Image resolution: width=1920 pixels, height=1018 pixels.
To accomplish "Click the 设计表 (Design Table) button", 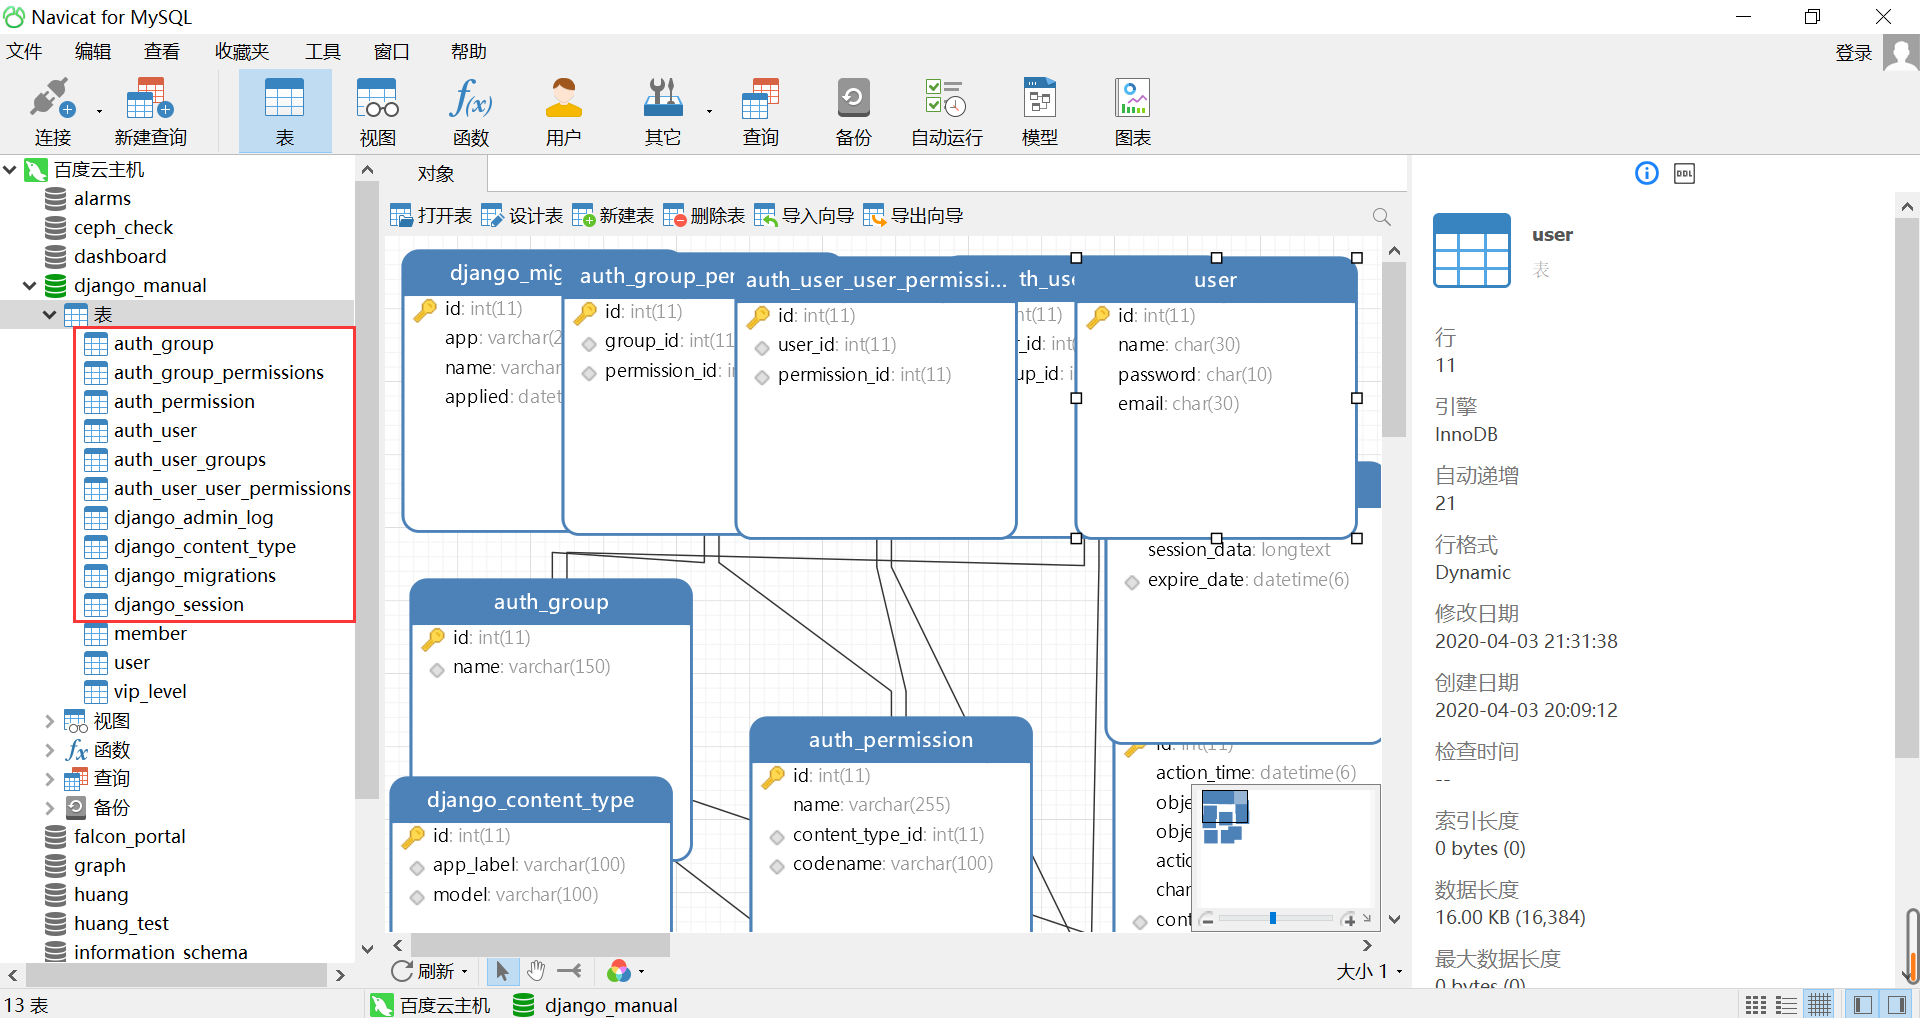I will pyautogui.click(x=522, y=216).
